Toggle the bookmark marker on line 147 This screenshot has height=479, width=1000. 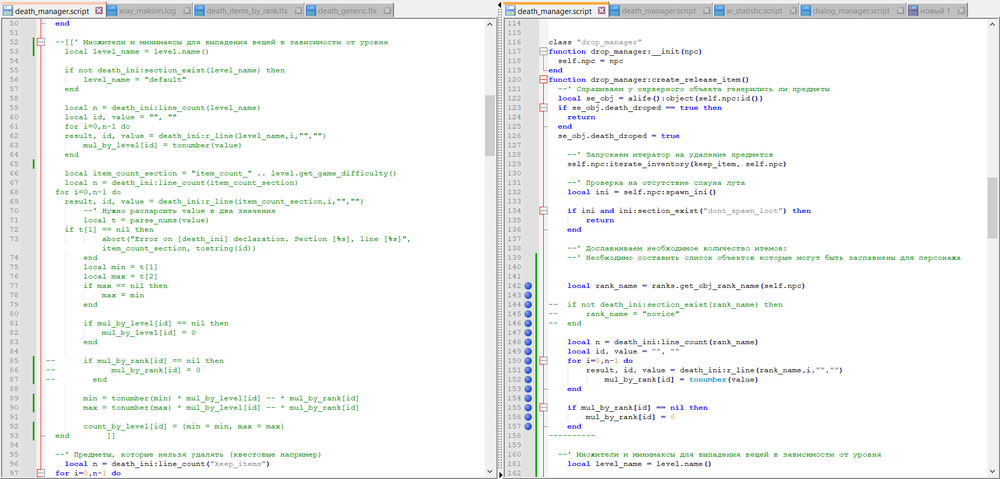tap(528, 332)
